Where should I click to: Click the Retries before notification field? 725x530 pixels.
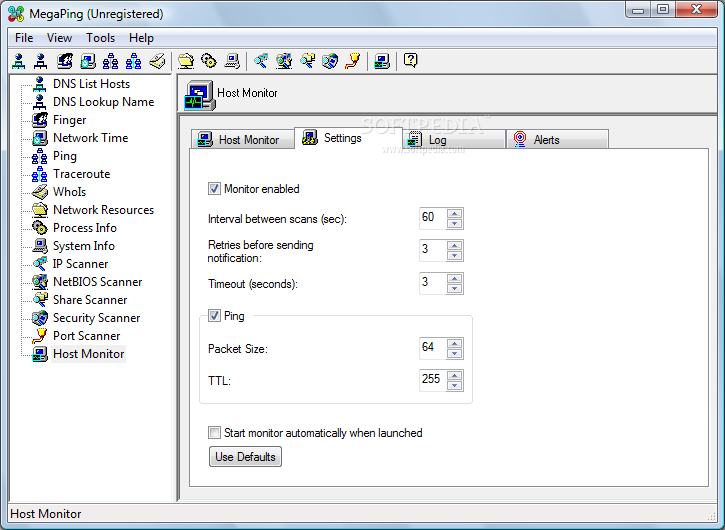(433, 251)
